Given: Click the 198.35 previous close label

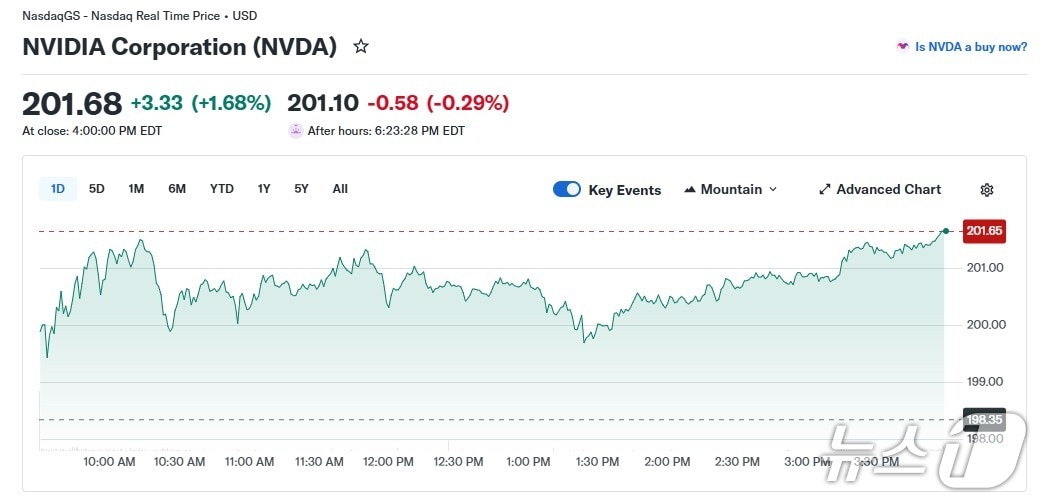Looking at the screenshot, I should click(983, 420).
